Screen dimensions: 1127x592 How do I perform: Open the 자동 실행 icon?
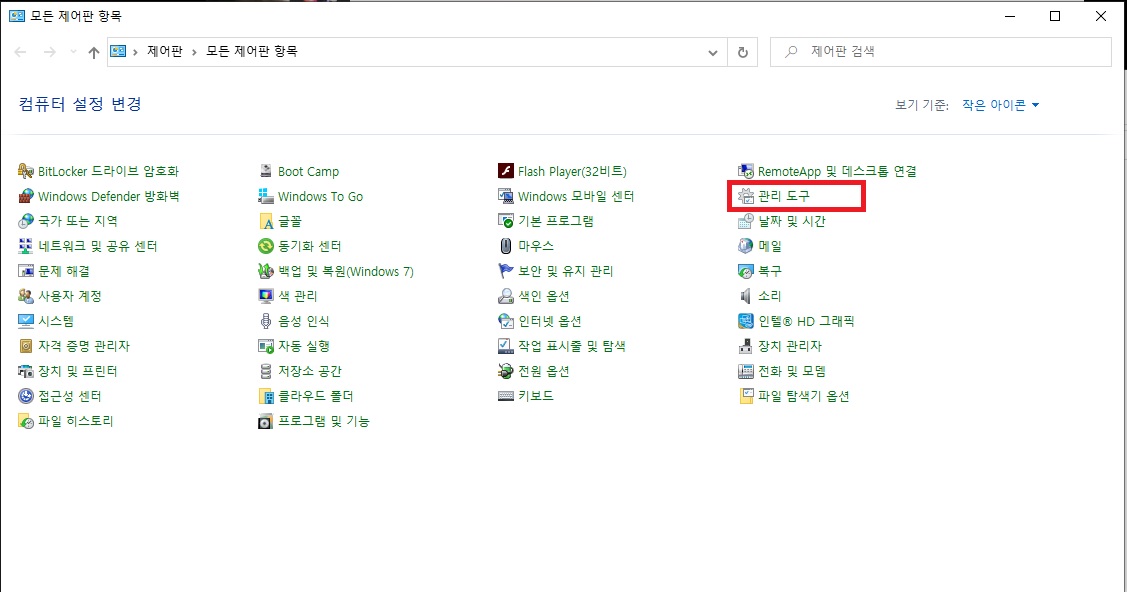266,346
